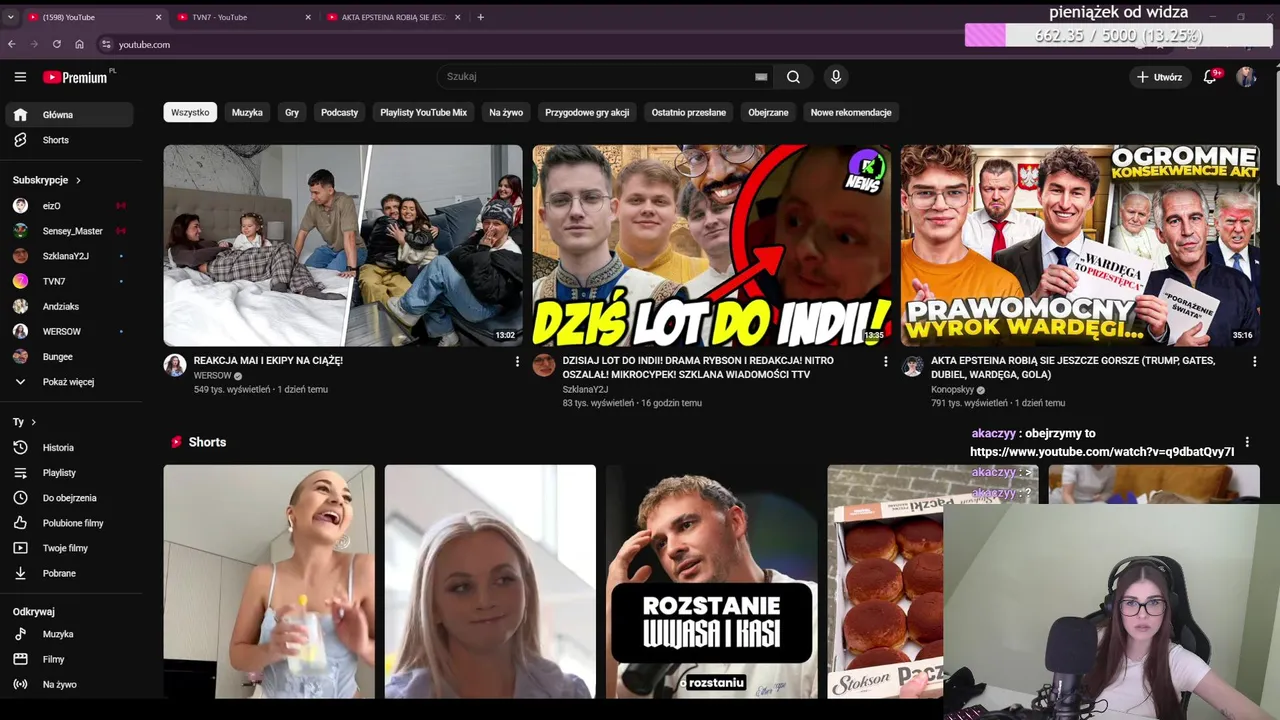Start voice search with microphone icon
The width and height of the screenshot is (1280, 720).
pos(836,77)
